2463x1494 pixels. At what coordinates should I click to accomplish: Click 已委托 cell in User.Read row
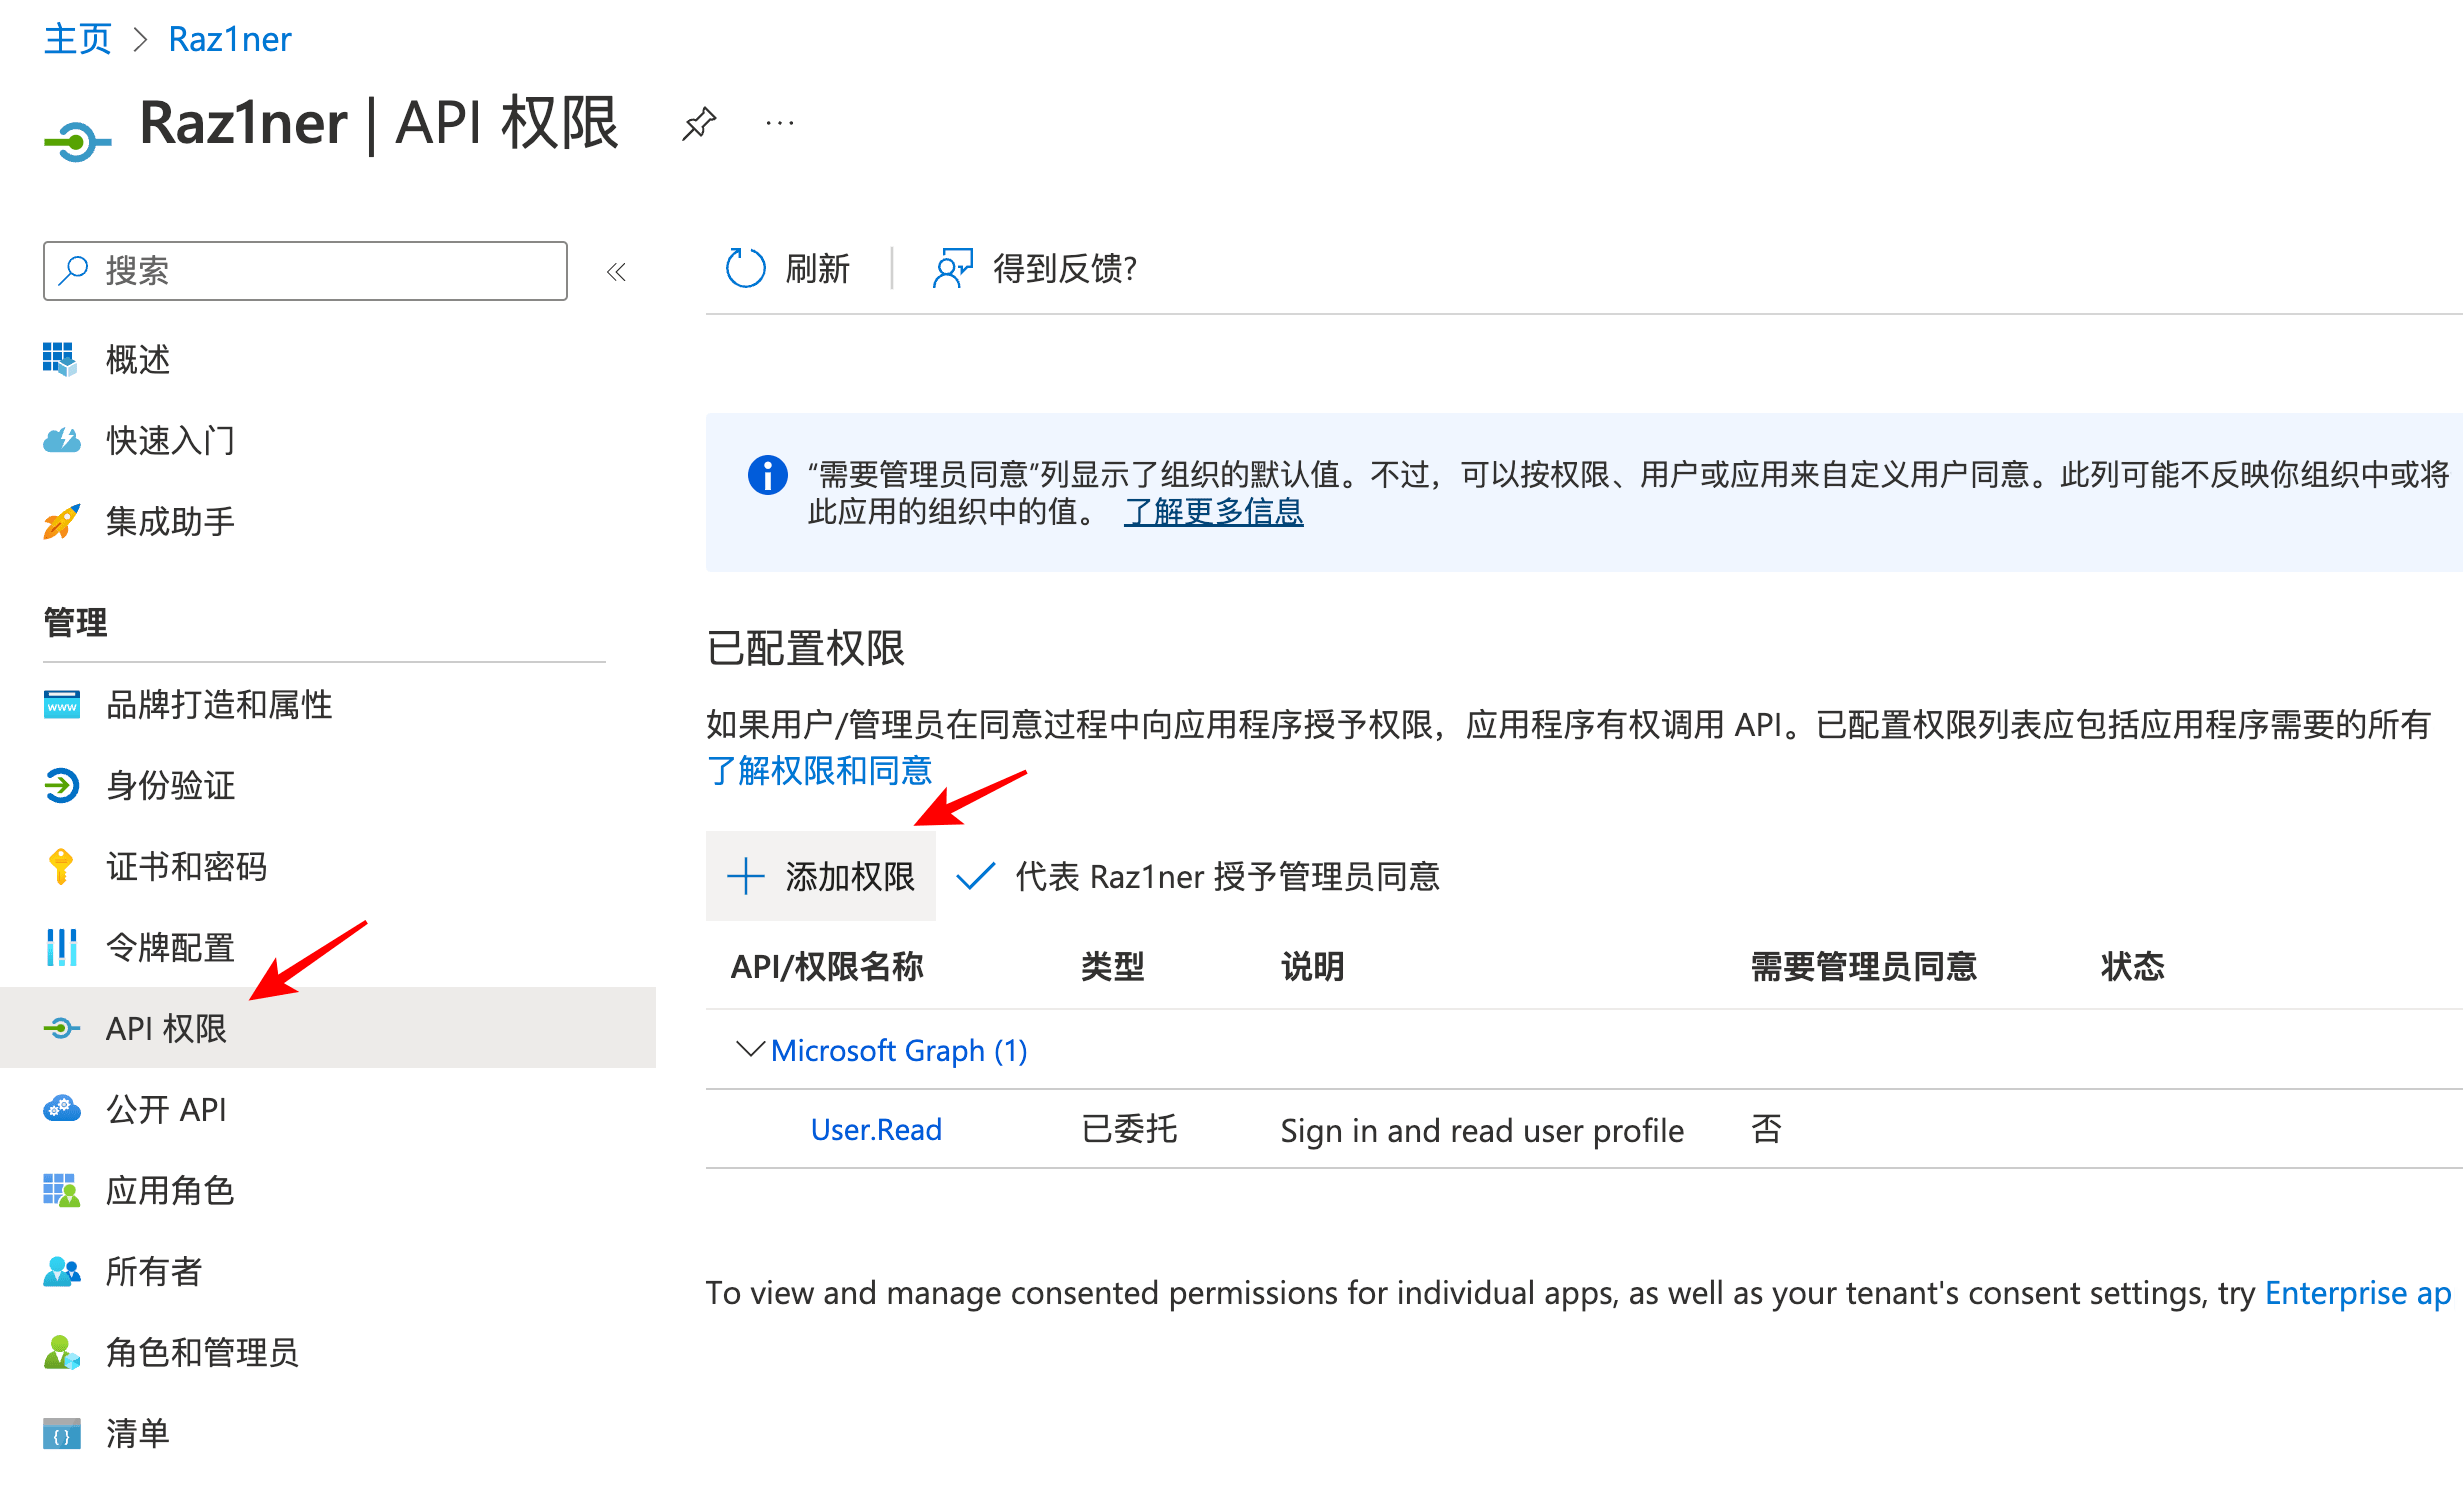[x=1129, y=1129]
